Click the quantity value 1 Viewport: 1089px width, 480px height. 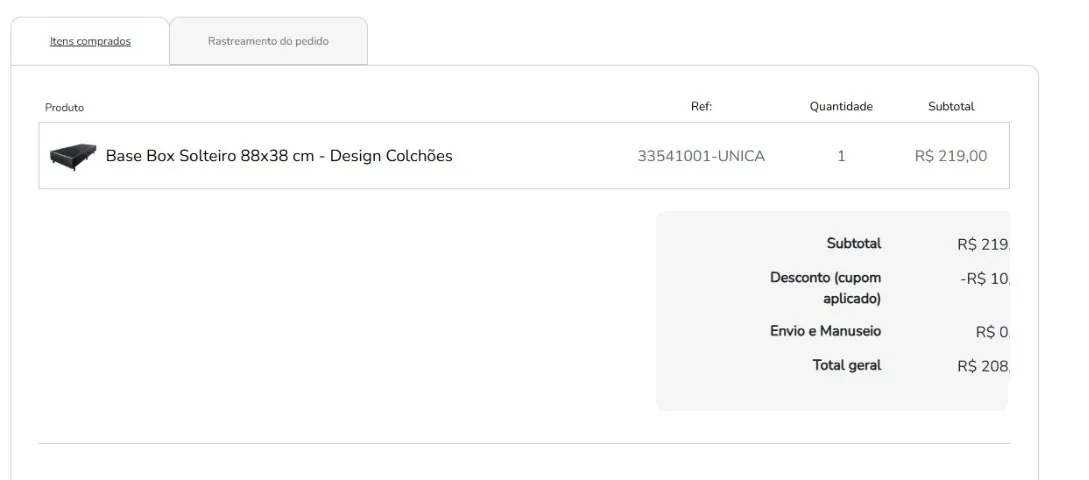click(x=841, y=156)
